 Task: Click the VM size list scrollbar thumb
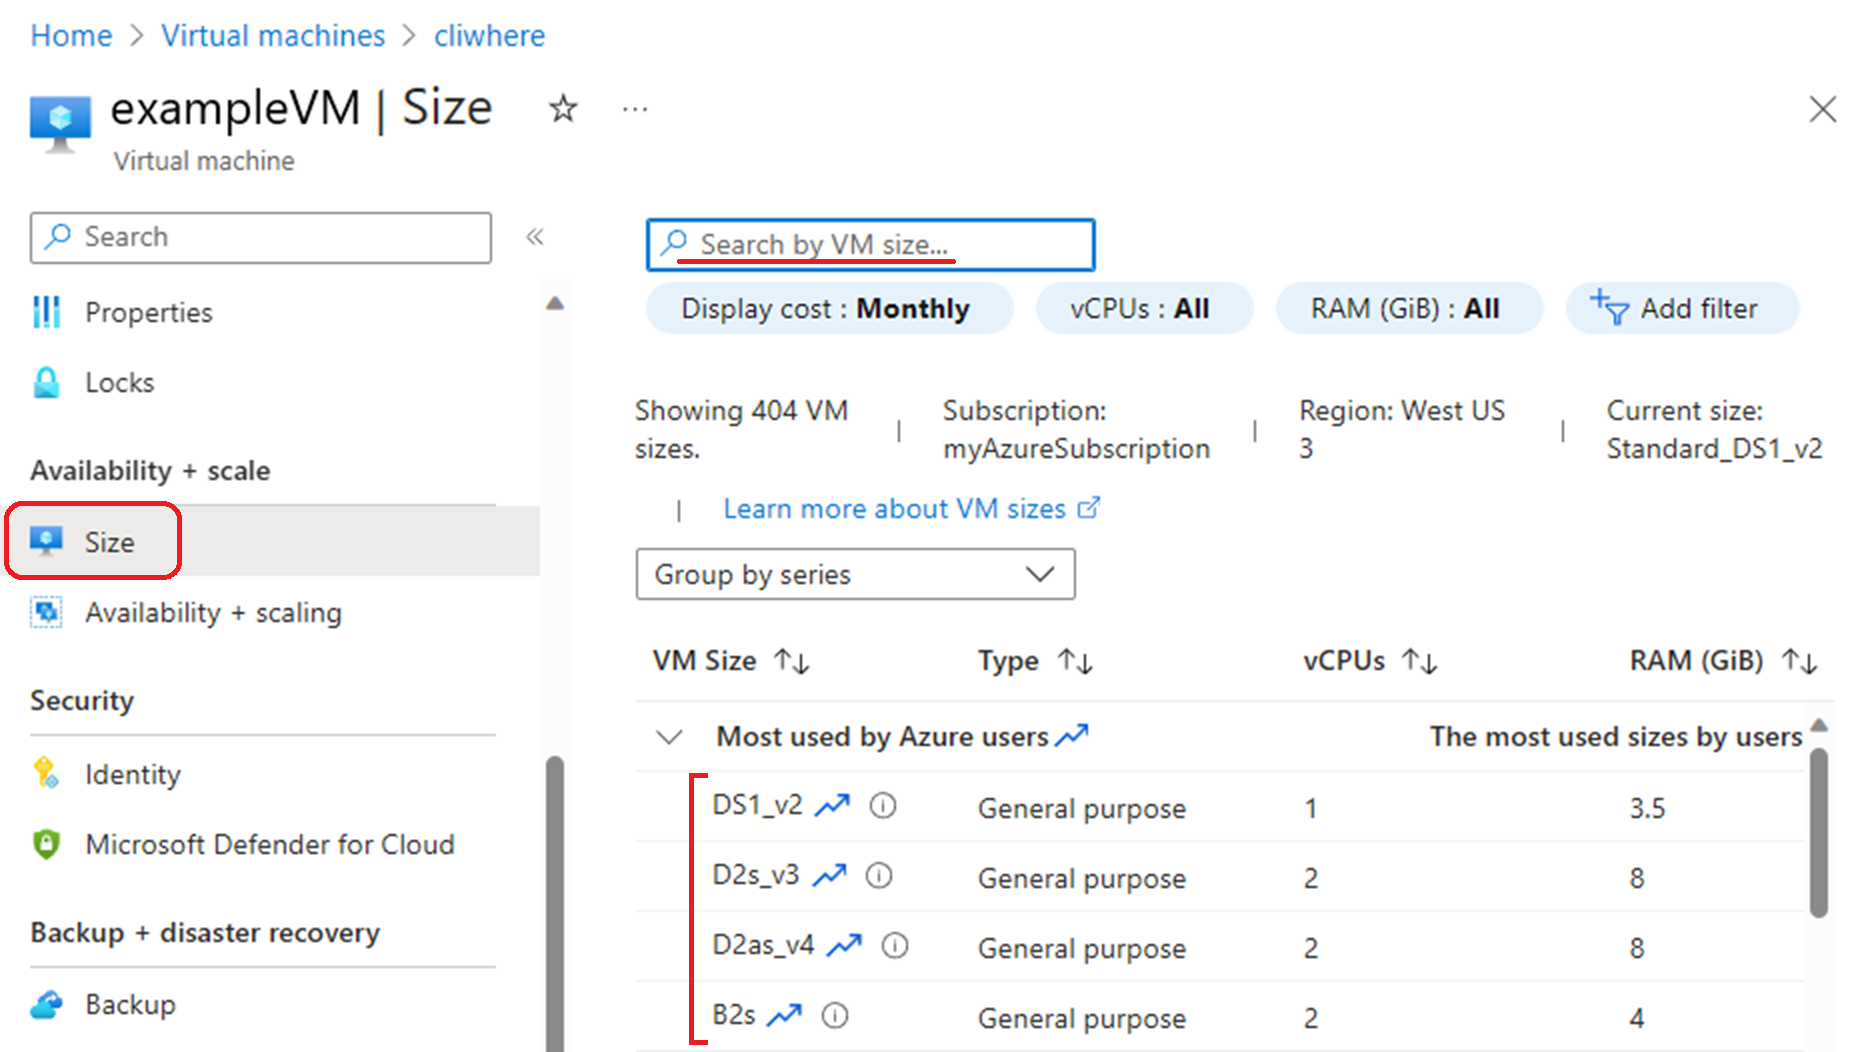point(1819,830)
